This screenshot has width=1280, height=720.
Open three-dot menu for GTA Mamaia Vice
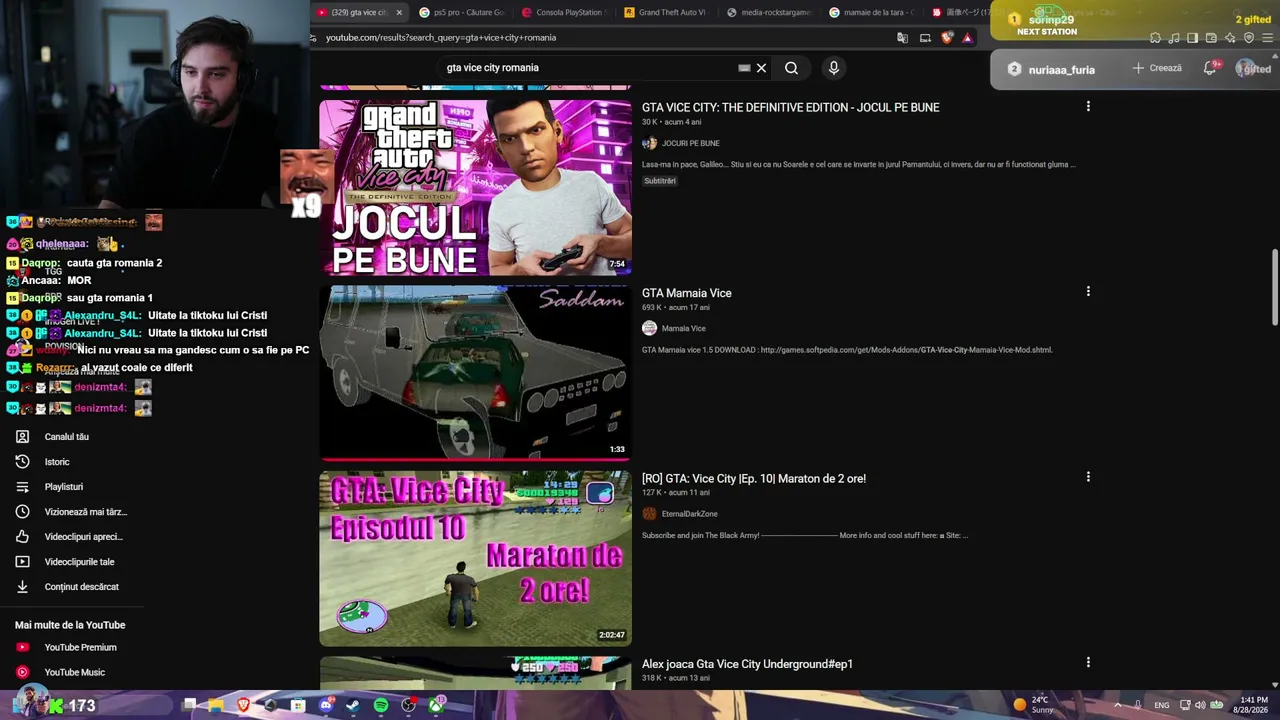(x=1088, y=291)
